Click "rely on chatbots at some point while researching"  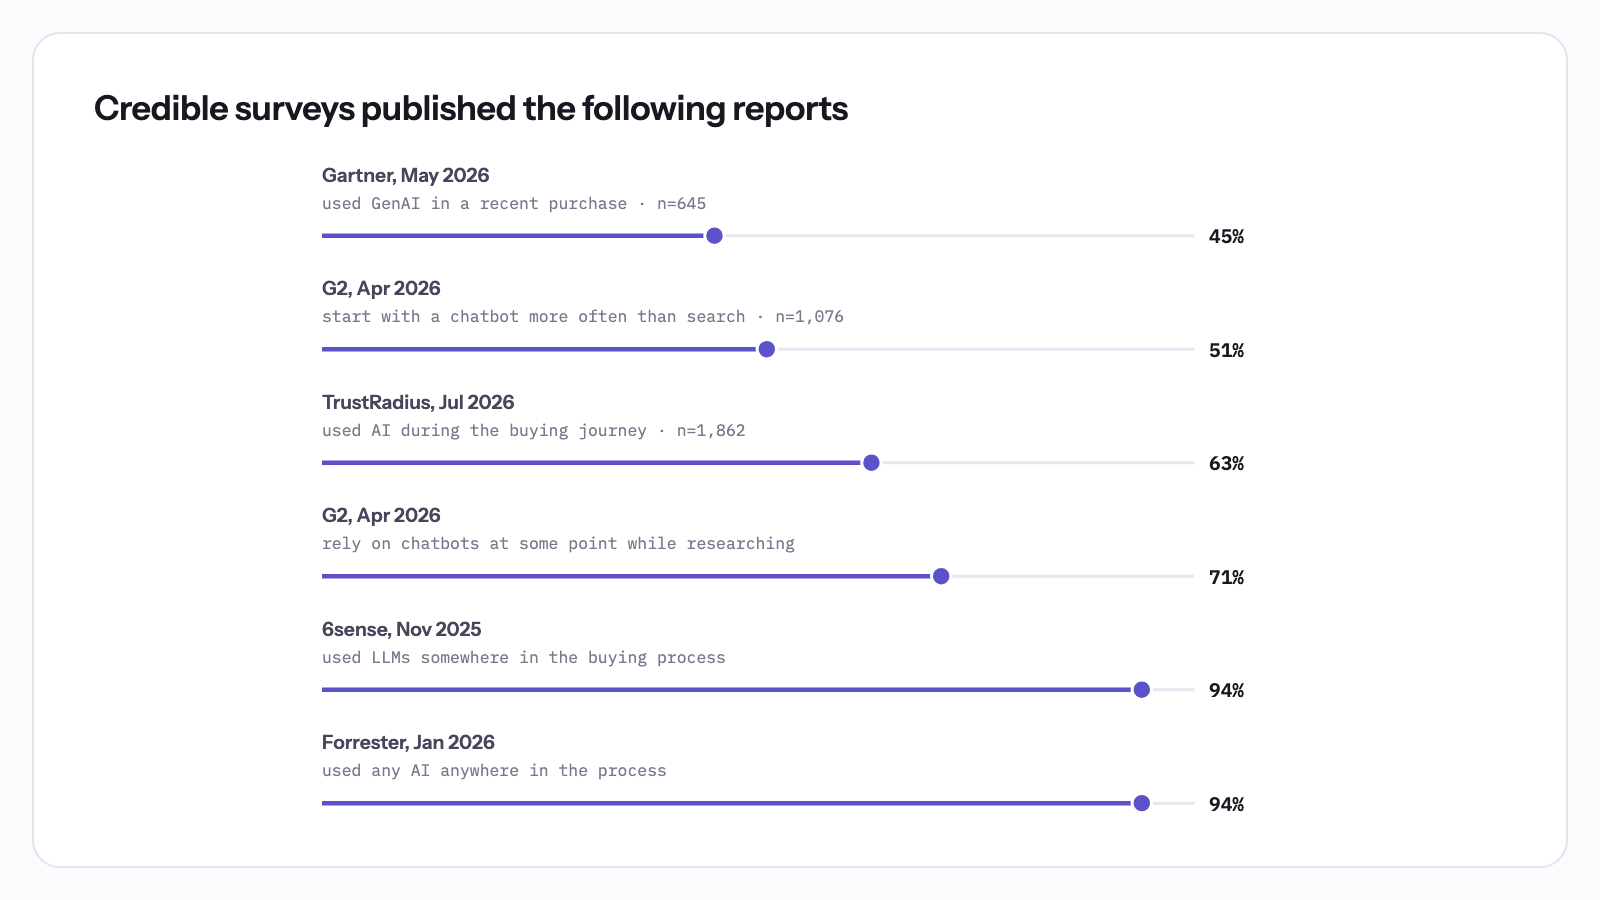pyautogui.click(x=558, y=544)
